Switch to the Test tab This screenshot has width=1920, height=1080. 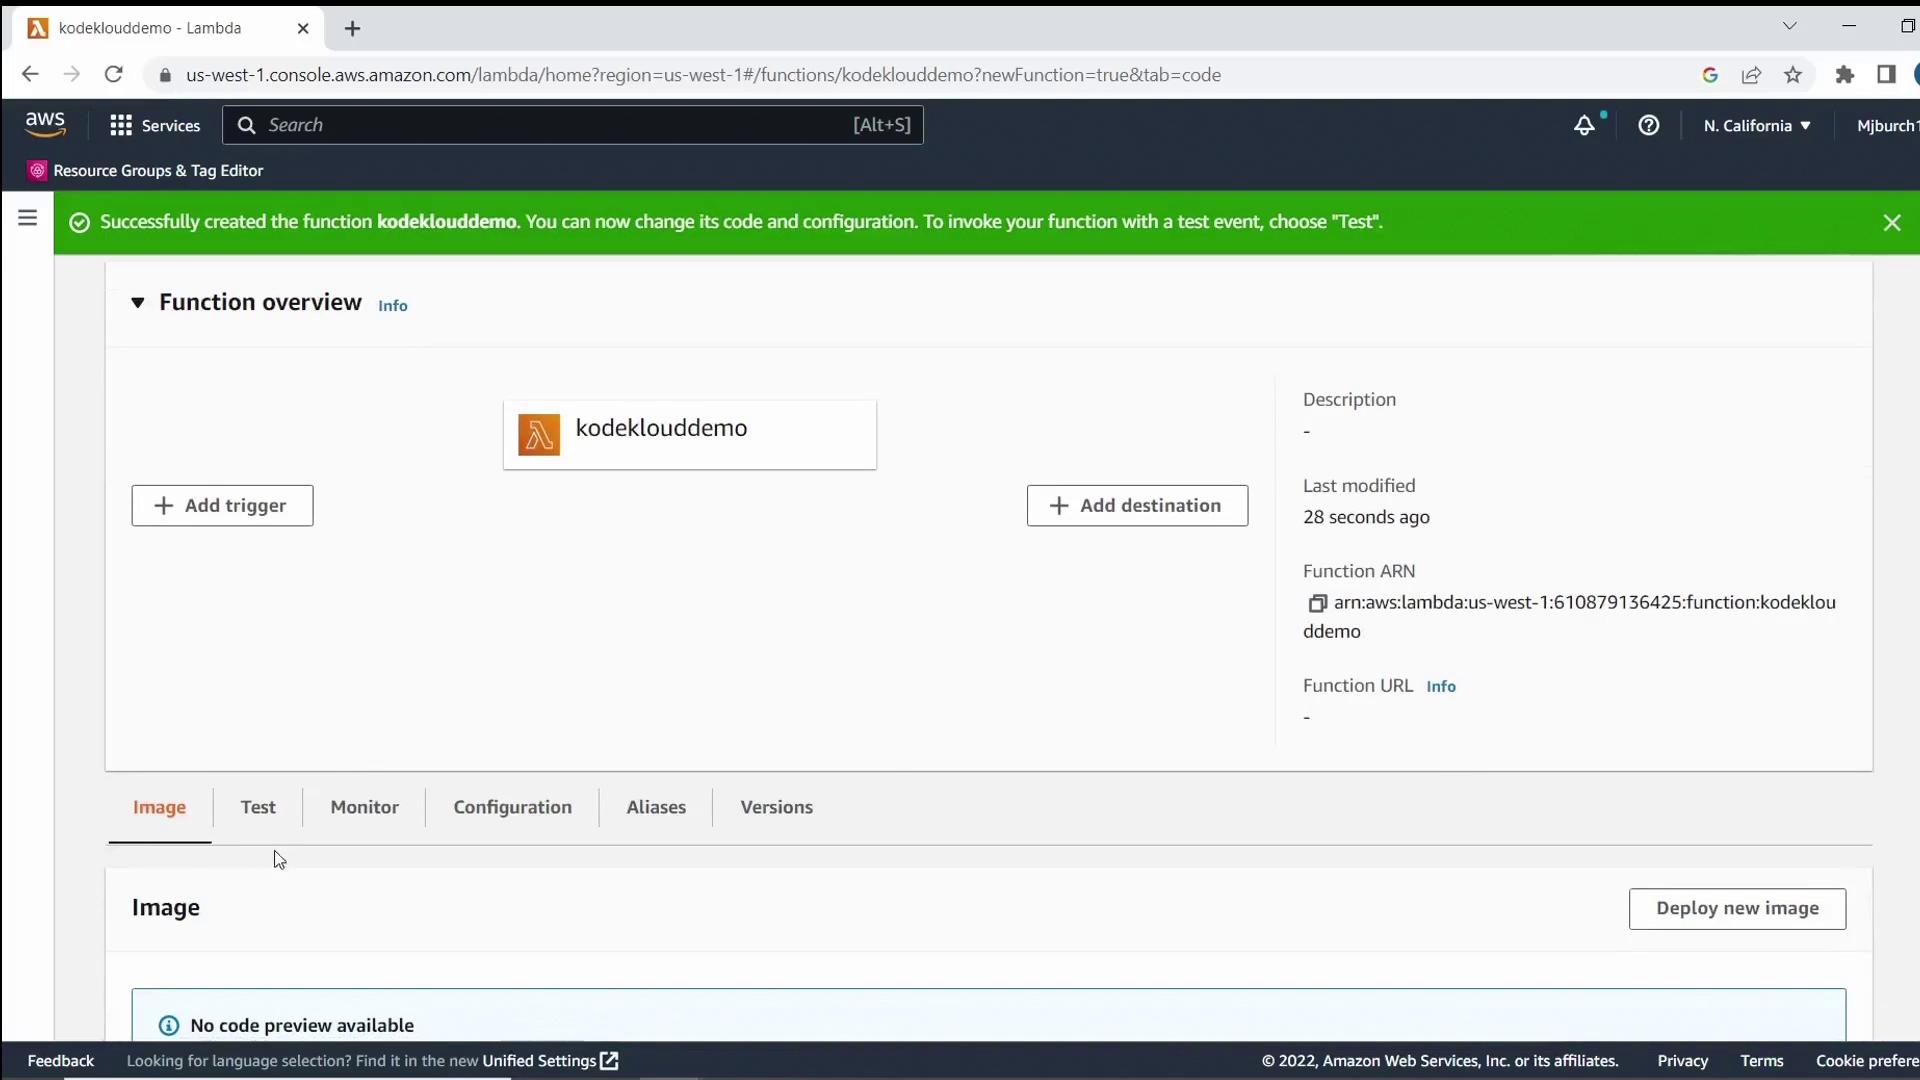258,807
